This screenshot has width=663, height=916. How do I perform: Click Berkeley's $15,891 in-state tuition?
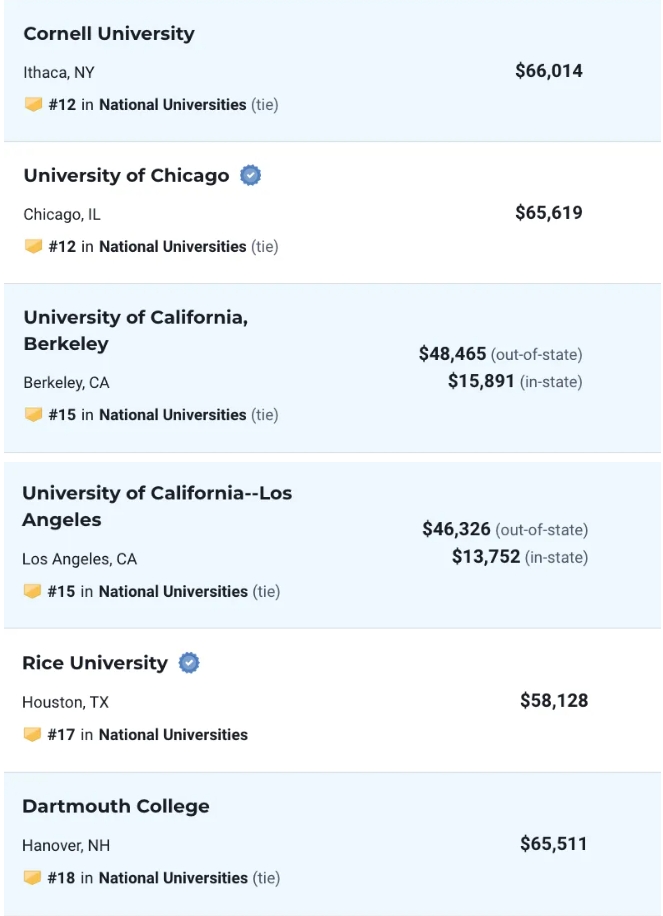pos(483,381)
